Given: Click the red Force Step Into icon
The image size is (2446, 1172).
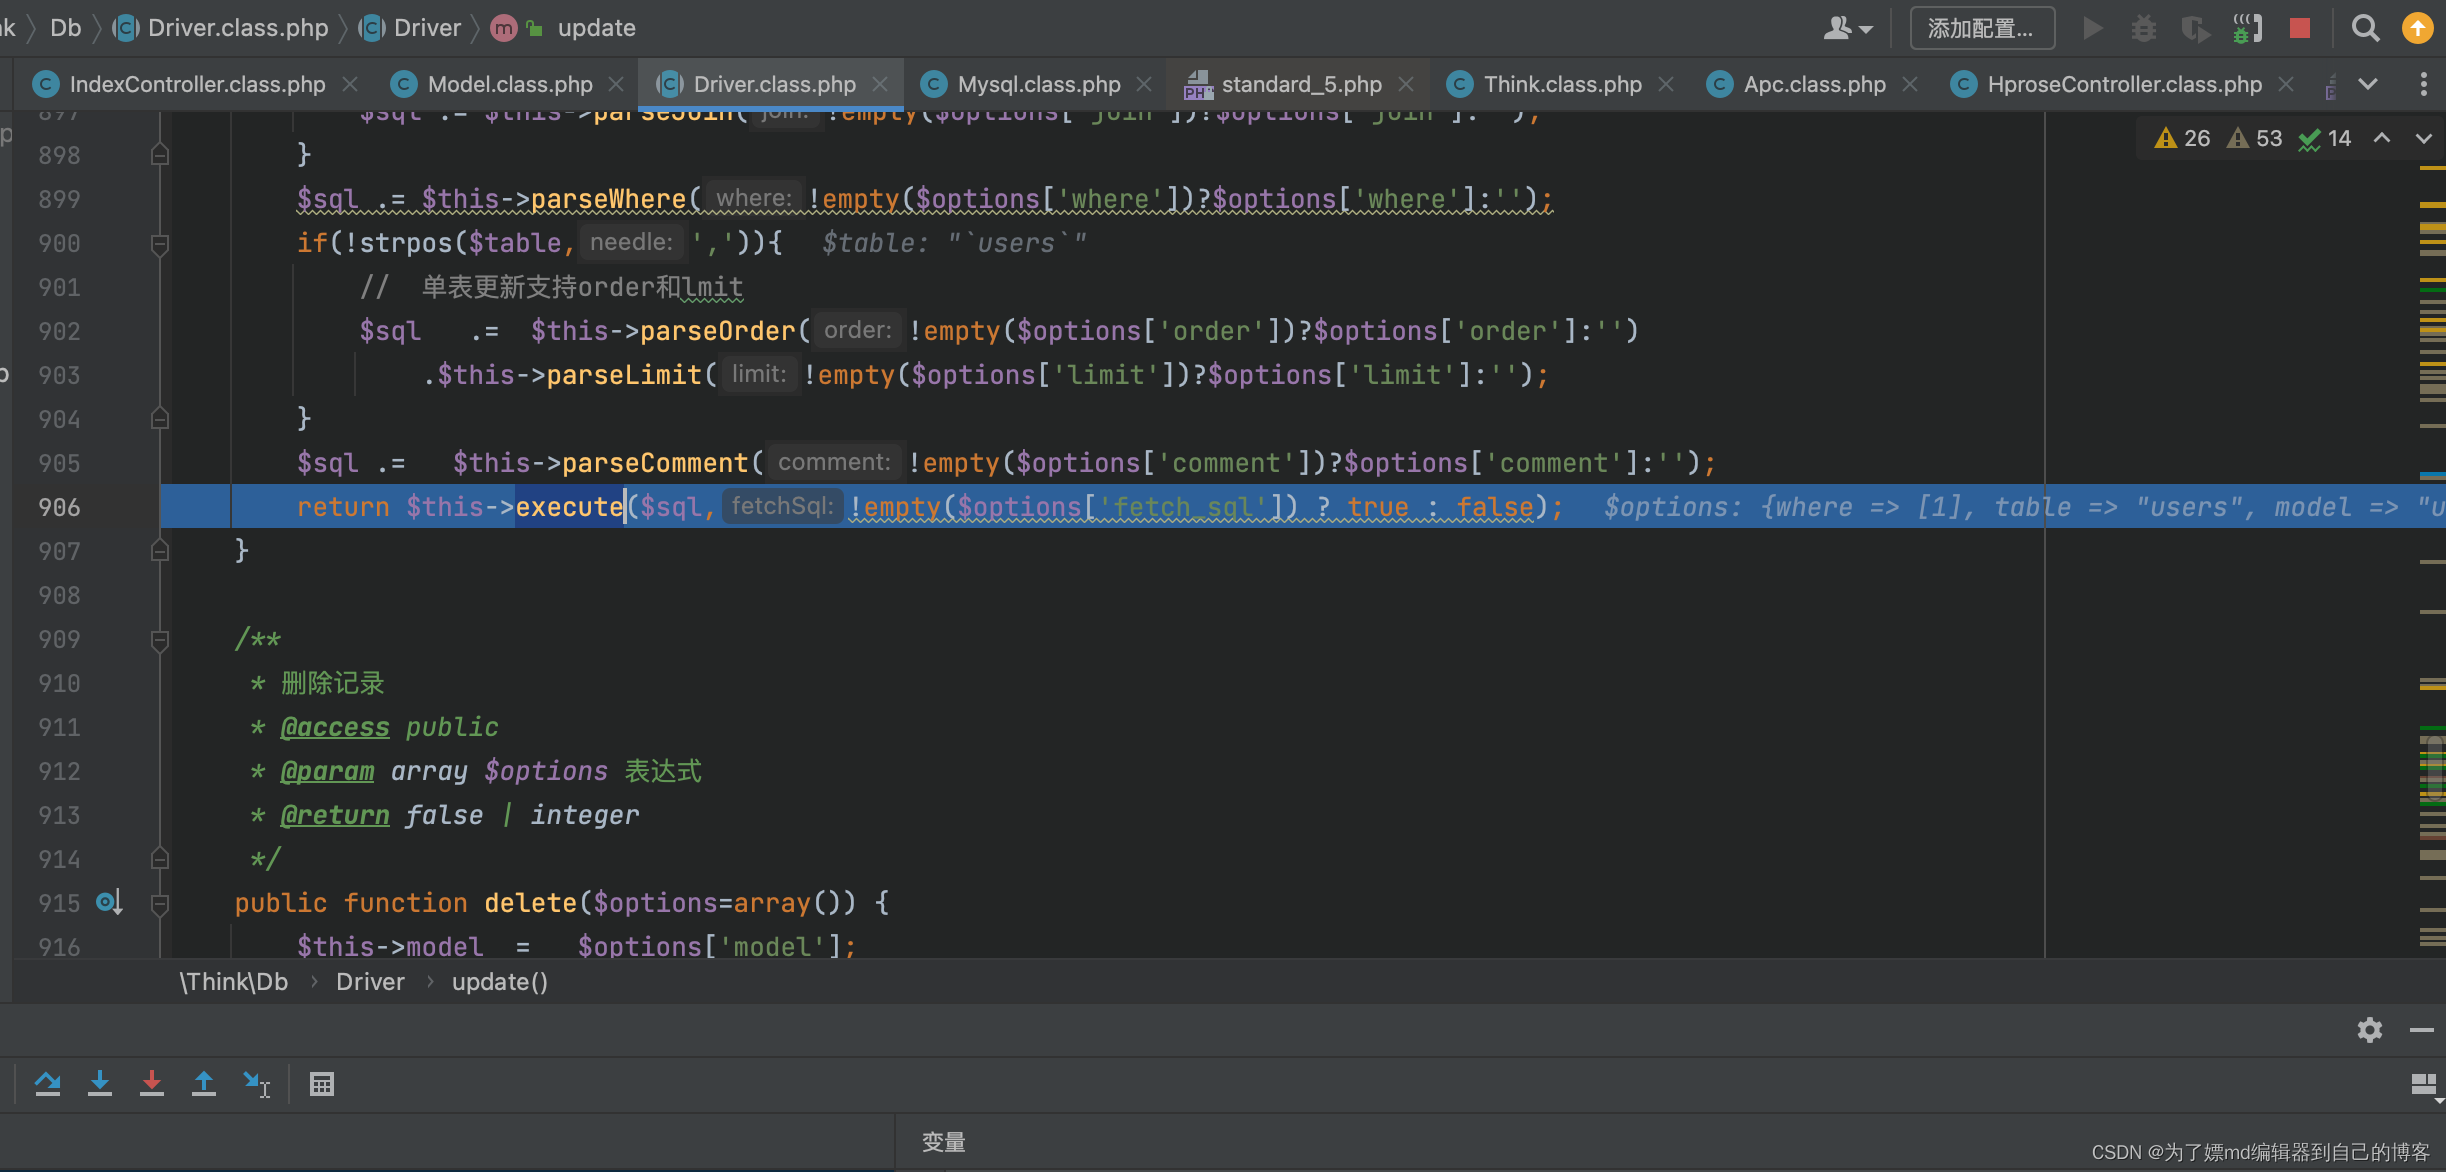Looking at the screenshot, I should click(152, 1083).
